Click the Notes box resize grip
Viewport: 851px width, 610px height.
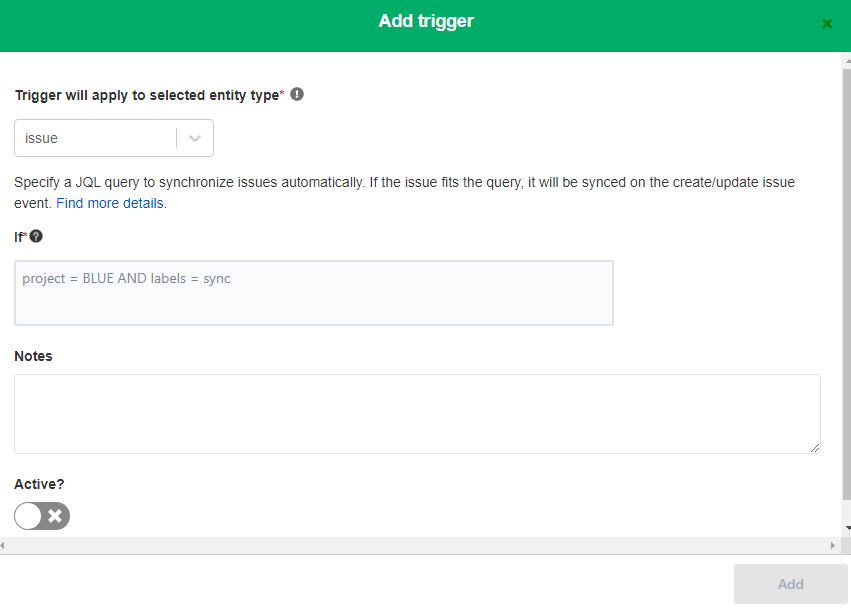pos(815,448)
